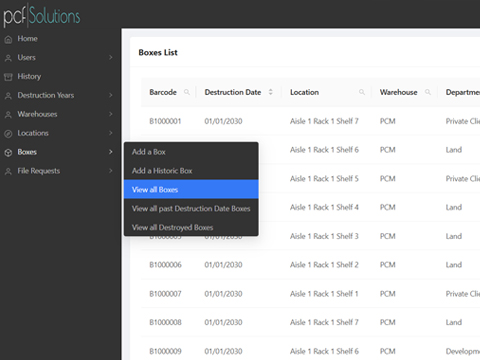Open the Locations menu label

point(33,133)
